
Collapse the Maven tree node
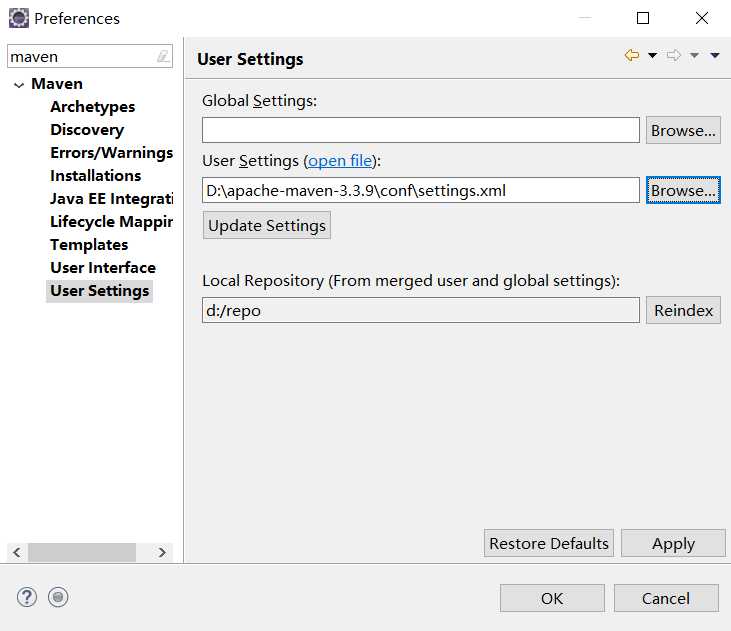[x=19, y=85]
